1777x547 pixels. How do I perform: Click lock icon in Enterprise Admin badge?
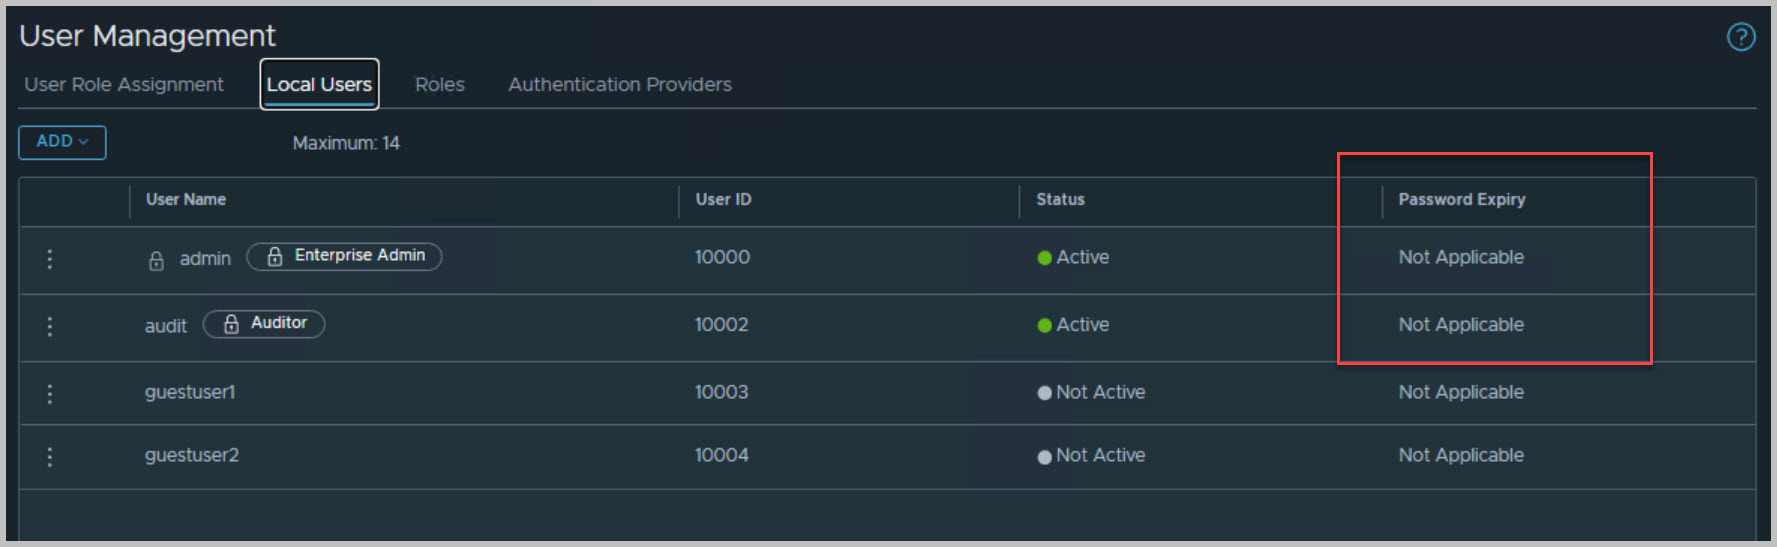(x=275, y=257)
